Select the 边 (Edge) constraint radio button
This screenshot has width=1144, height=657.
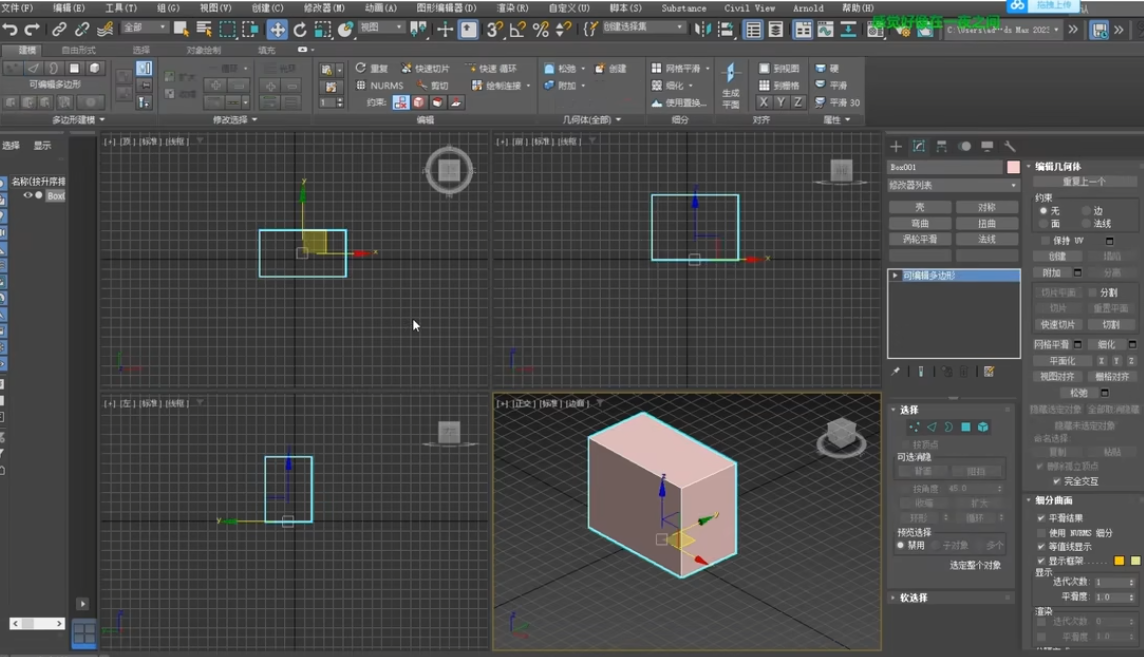coord(1086,210)
